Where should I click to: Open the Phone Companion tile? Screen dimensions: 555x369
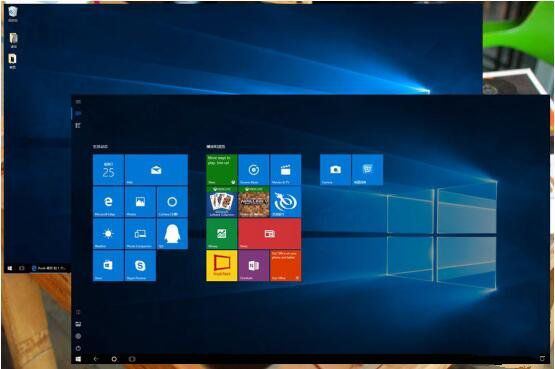coord(140,233)
